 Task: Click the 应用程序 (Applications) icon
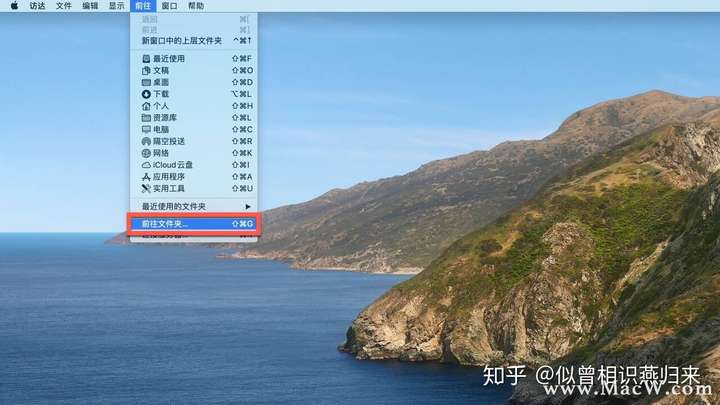point(146,177)
